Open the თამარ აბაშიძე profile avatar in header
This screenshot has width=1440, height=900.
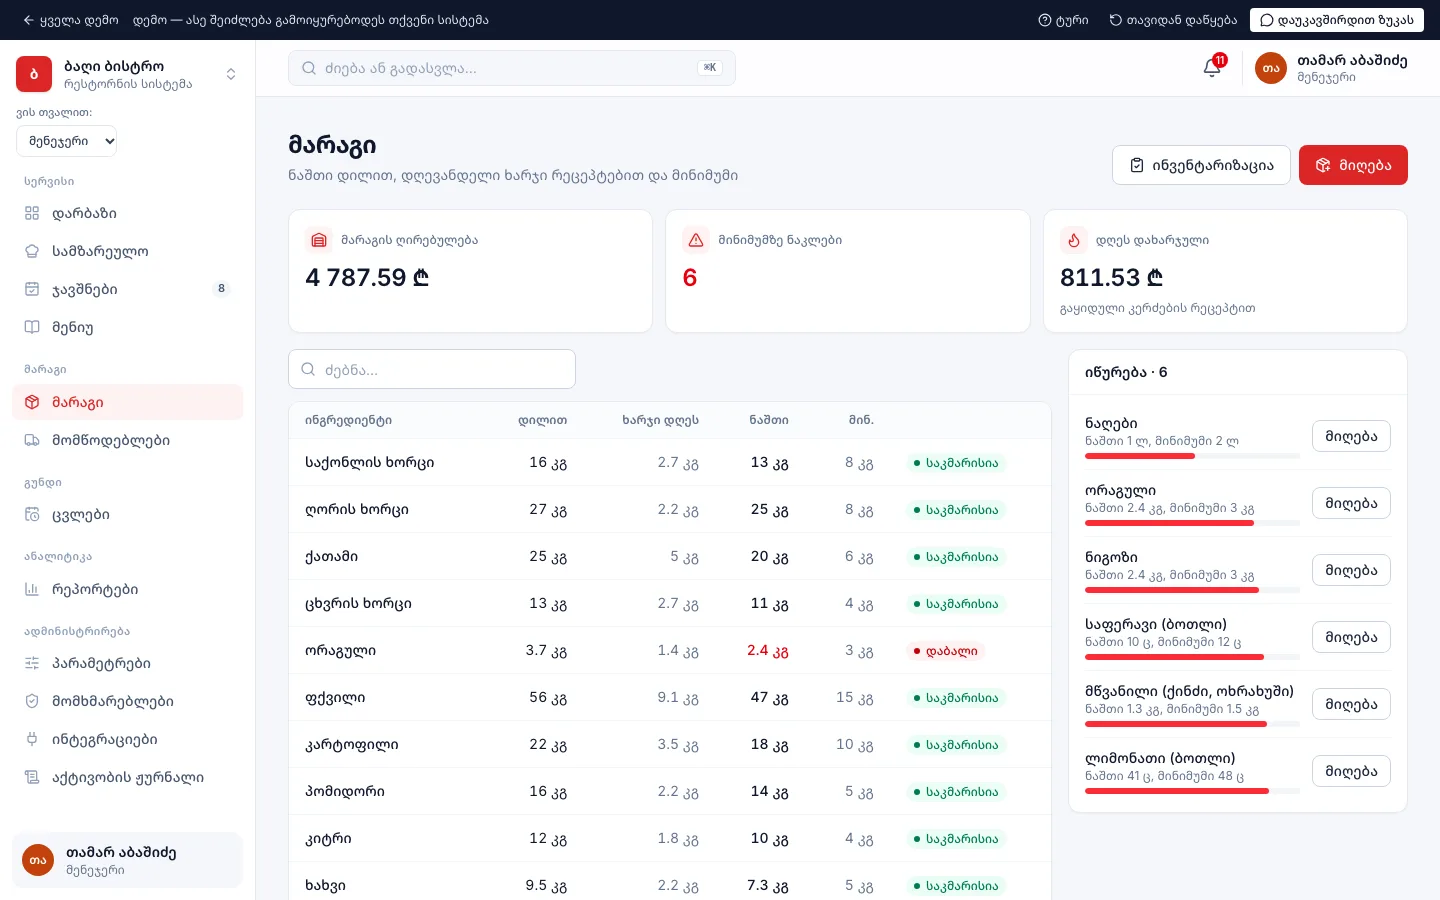1271,68
